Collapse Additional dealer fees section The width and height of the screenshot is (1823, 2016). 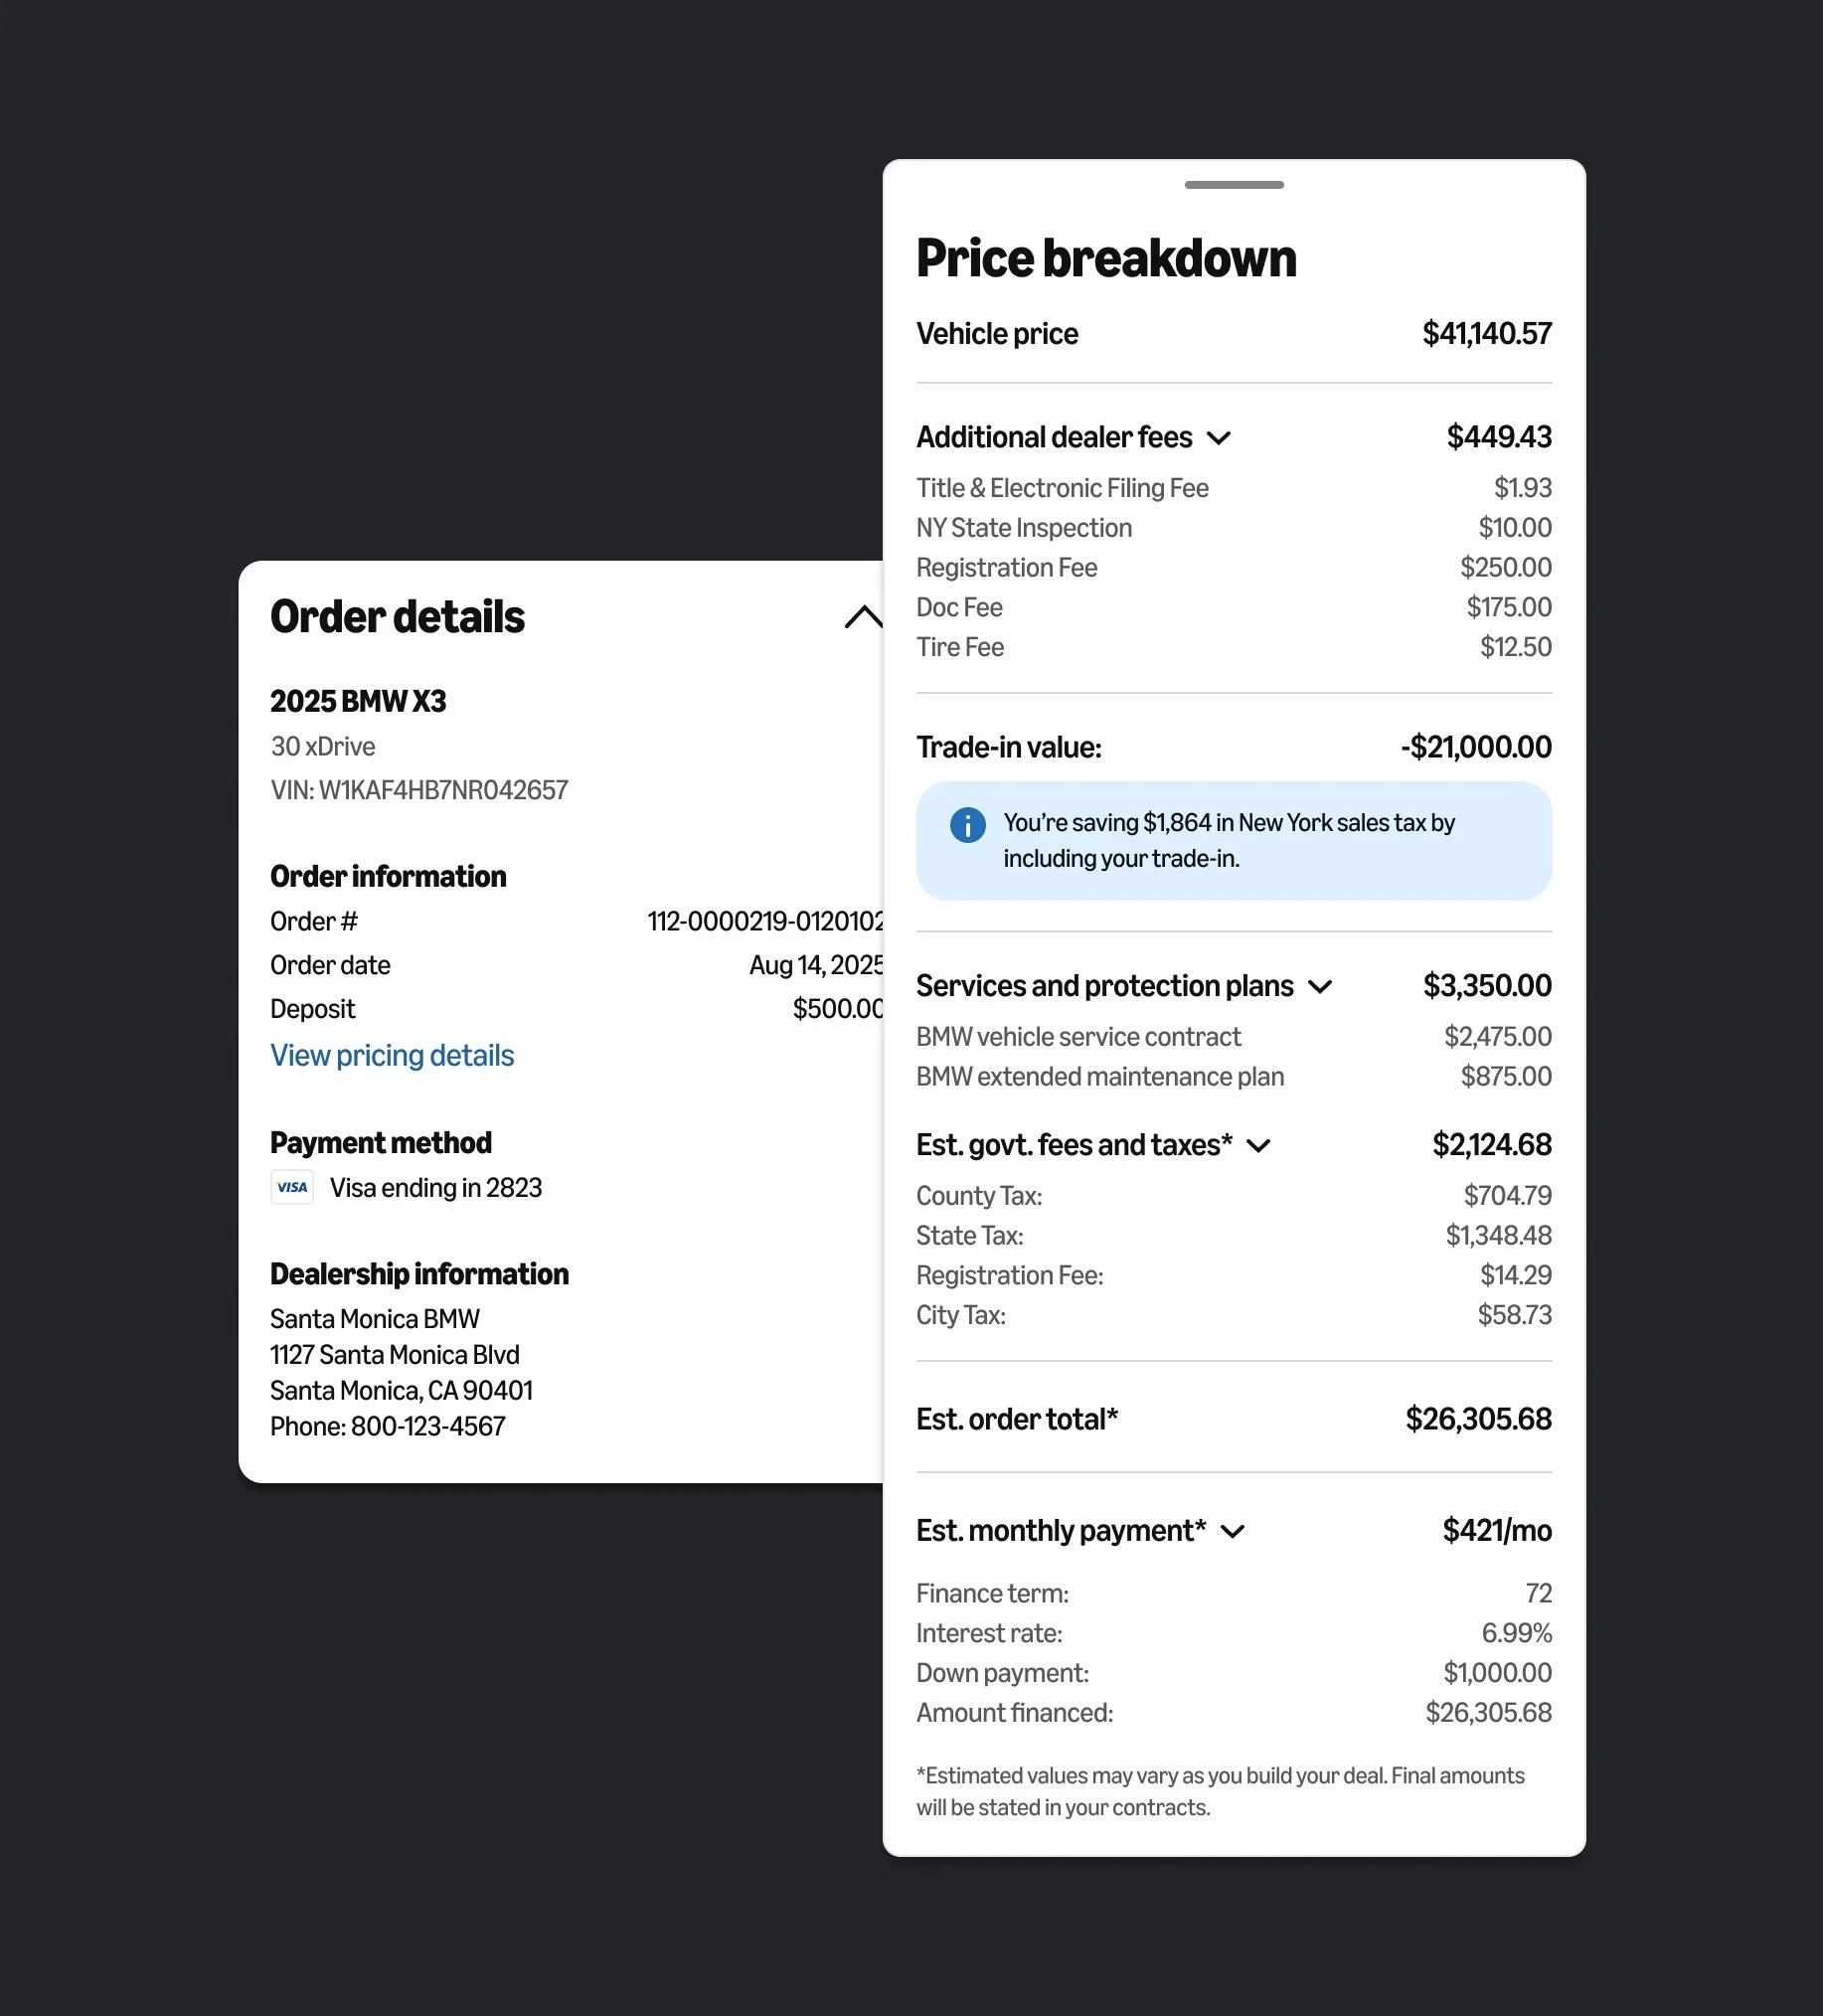click(1218, 438)
